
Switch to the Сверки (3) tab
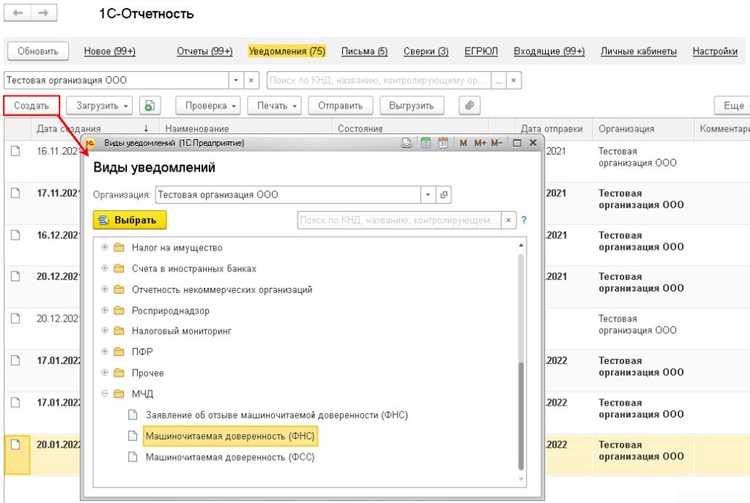click(x=426, y=51)
